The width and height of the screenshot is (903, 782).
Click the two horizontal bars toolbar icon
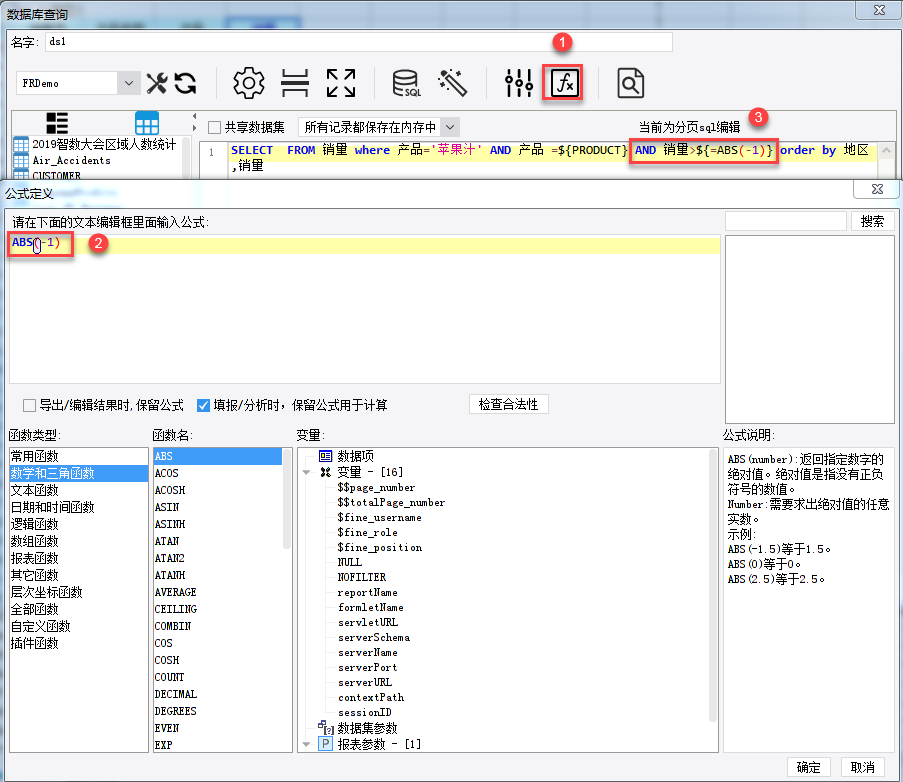295,83
